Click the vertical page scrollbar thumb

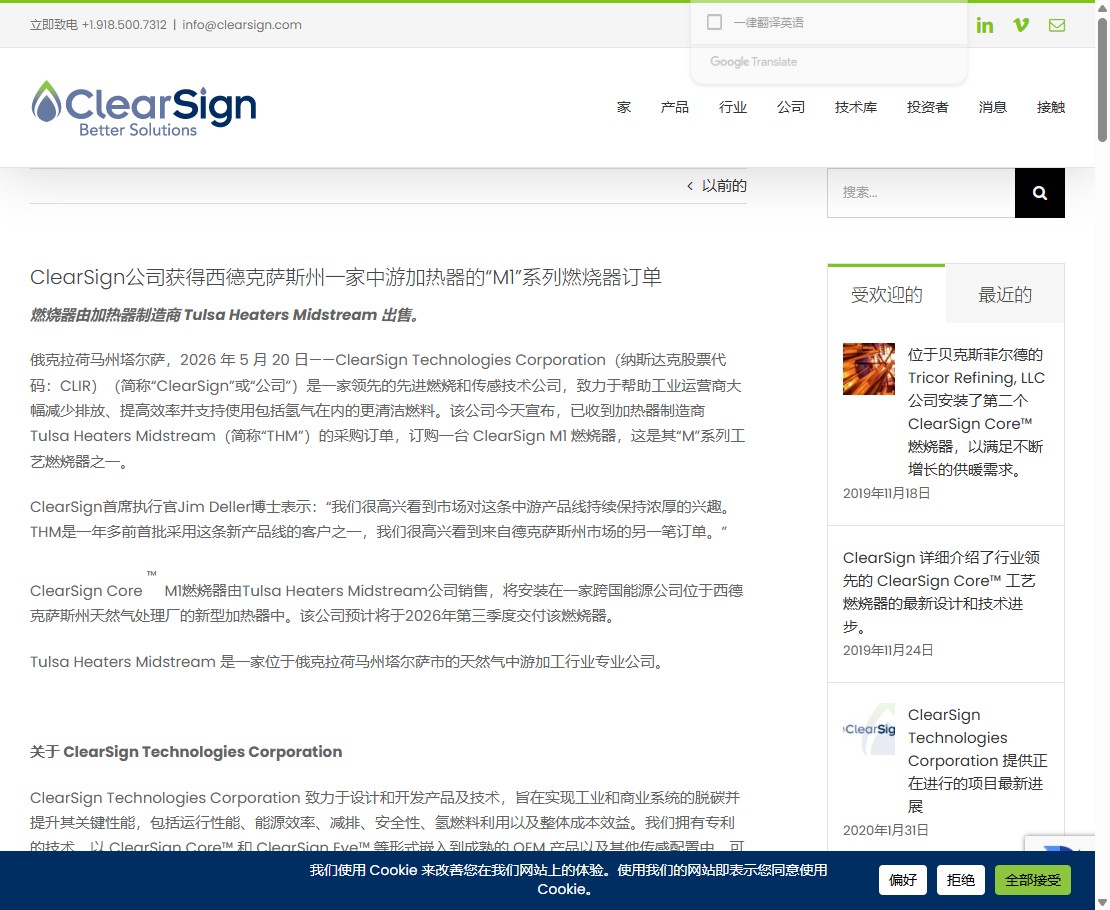click(x=1102, y=79)
